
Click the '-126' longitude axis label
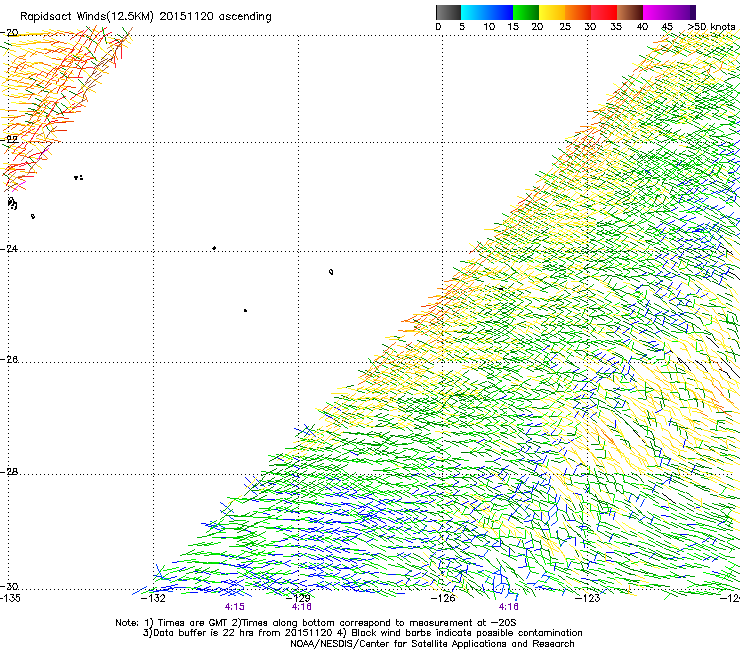(443, 598)
